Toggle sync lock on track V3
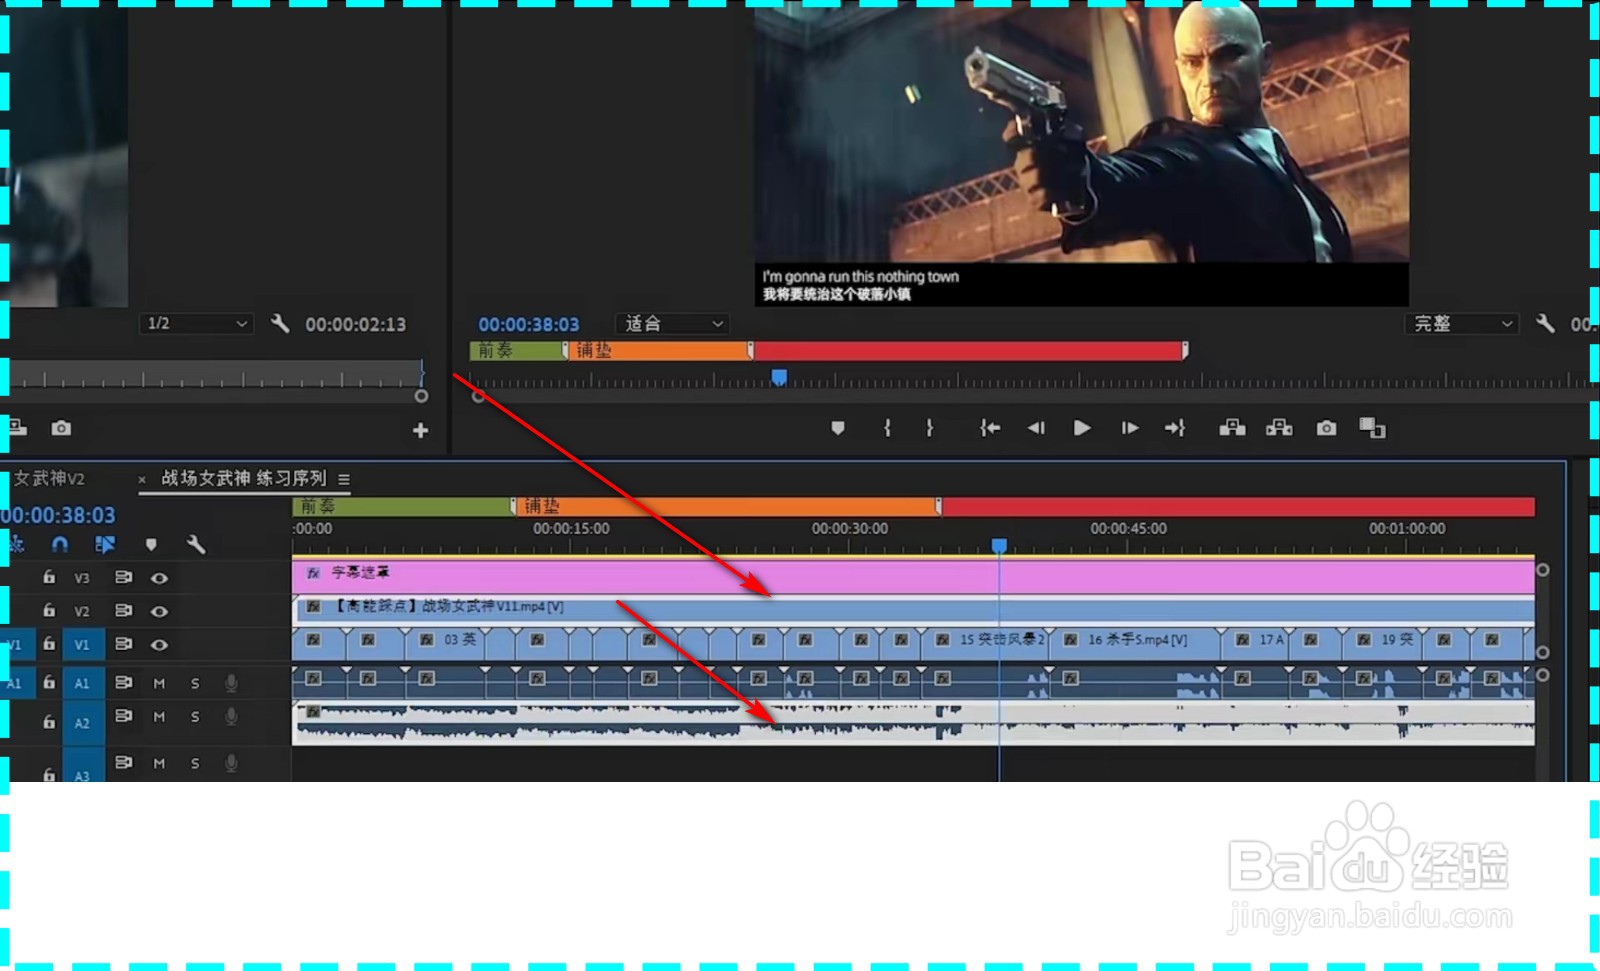 (x=123, y=577)
